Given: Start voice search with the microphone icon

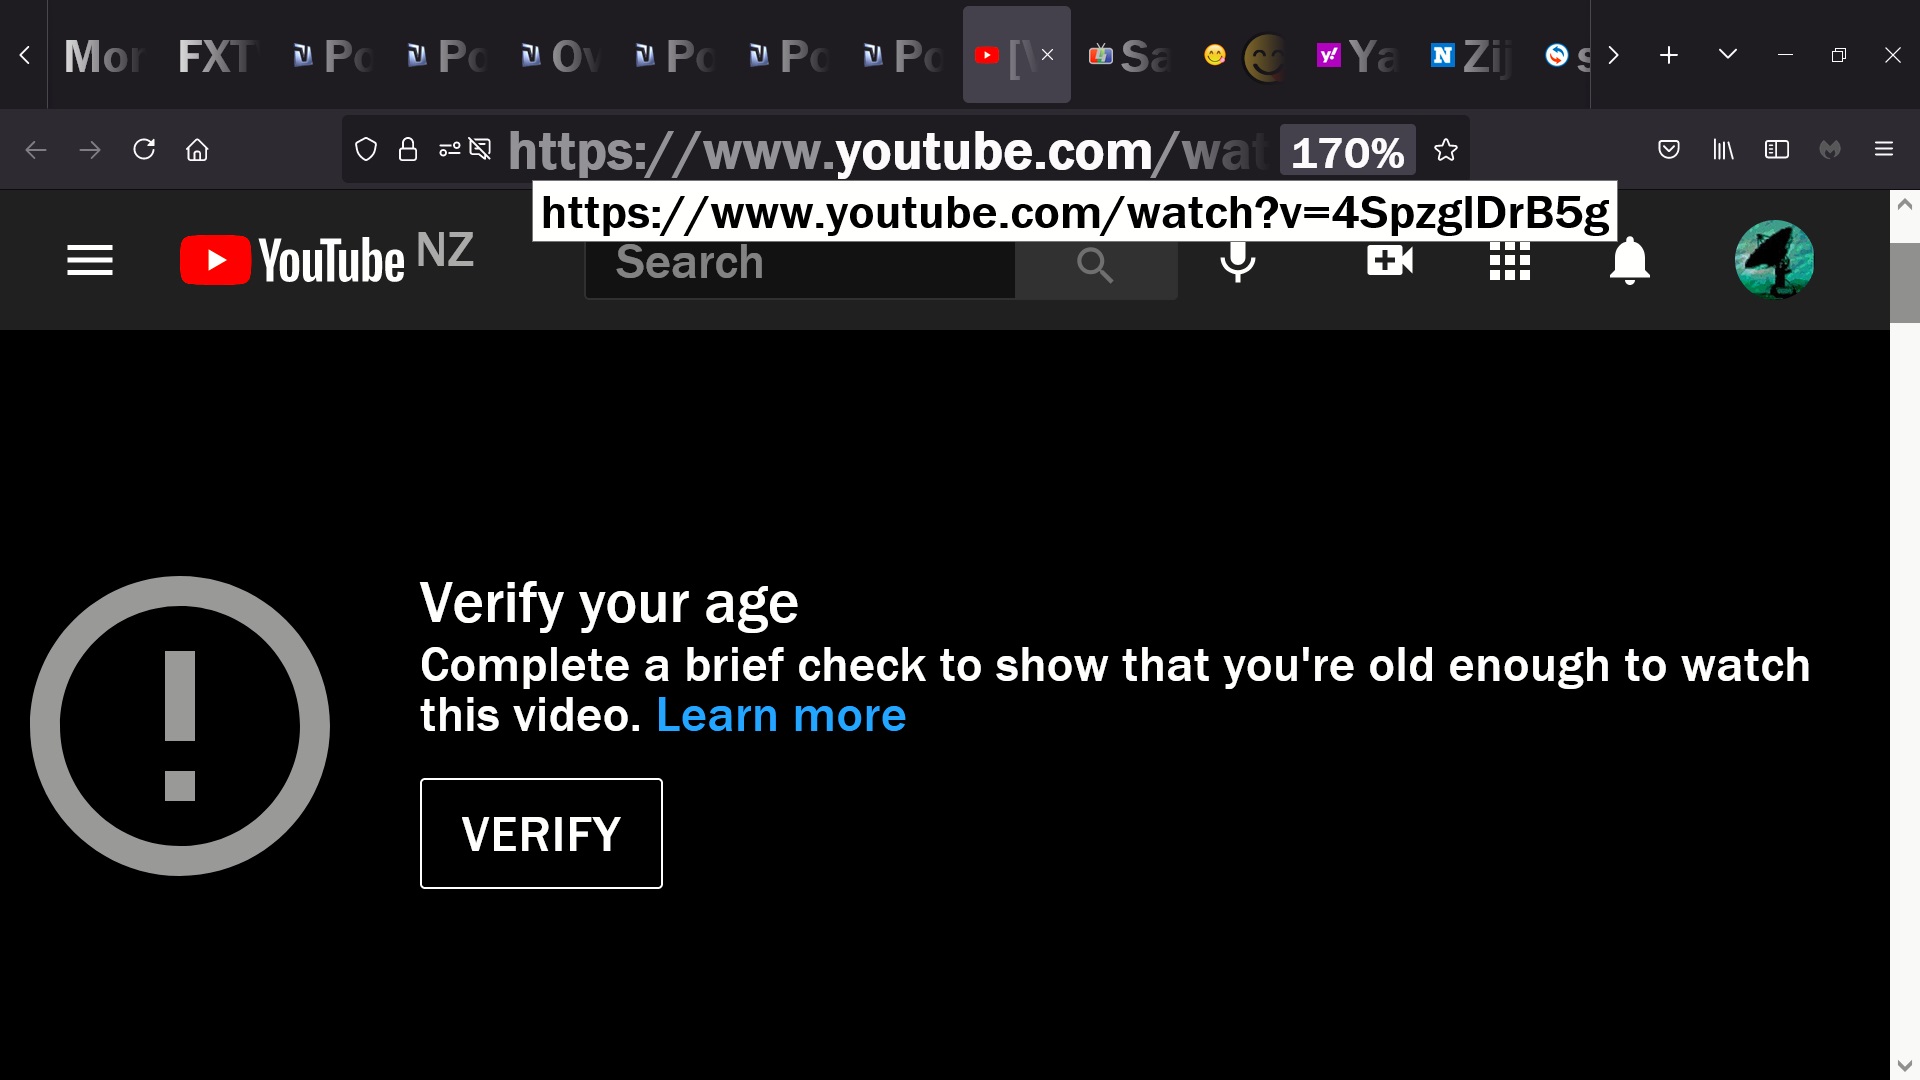Looking at the screenshot, I should (x=1238, y=261).
